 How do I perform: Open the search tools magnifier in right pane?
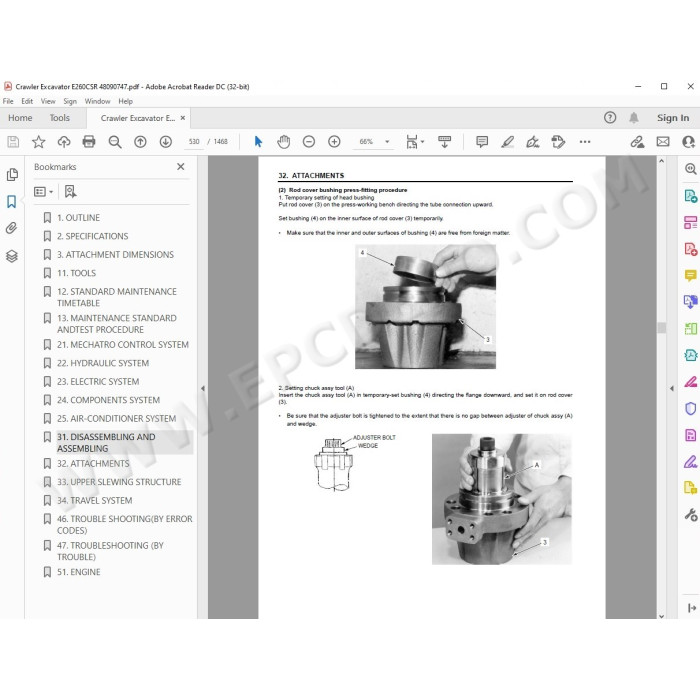[x=690, y=169]
